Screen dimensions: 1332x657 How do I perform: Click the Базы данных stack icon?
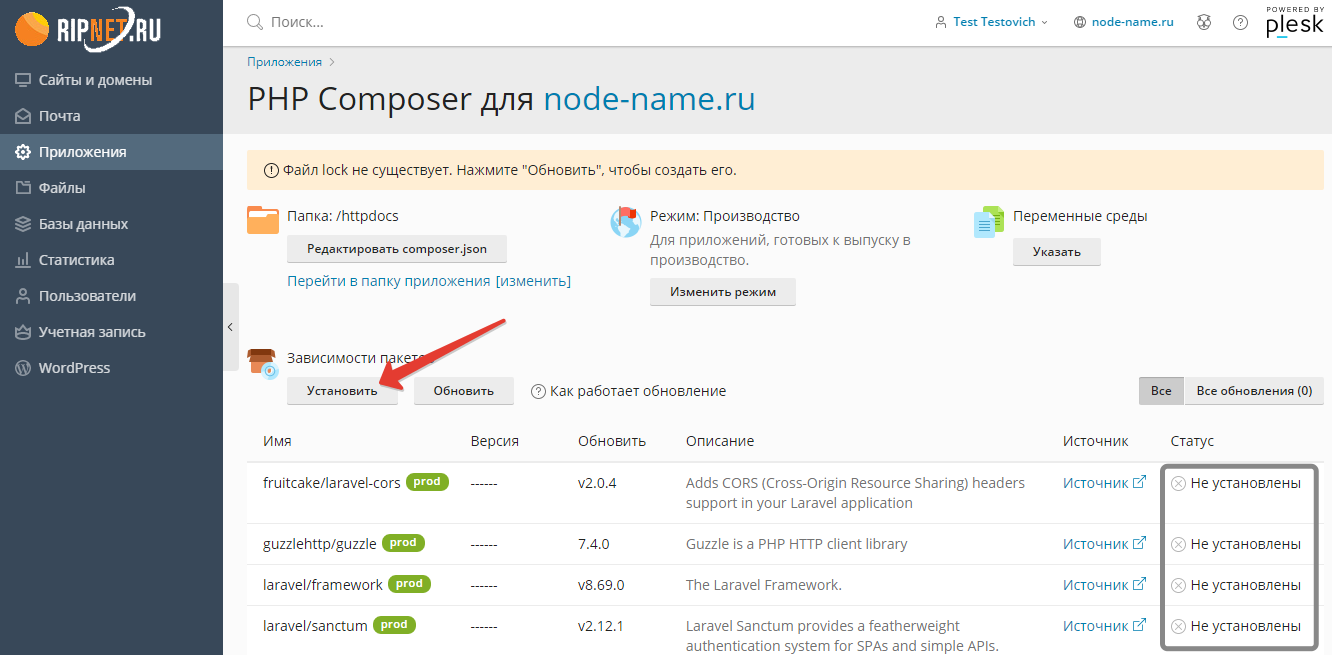23,224
